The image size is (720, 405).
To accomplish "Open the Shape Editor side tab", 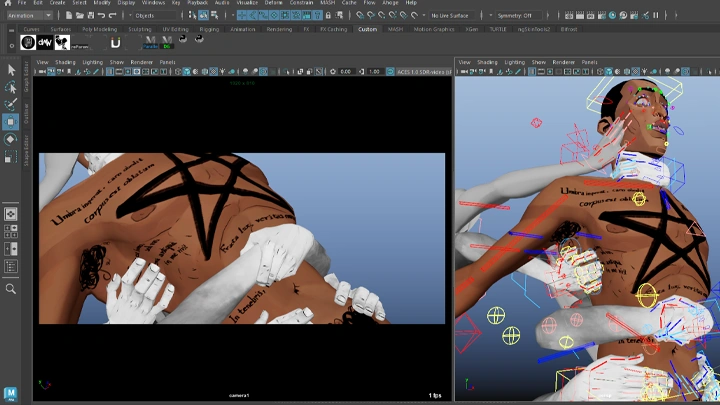I will pos(27,150).
